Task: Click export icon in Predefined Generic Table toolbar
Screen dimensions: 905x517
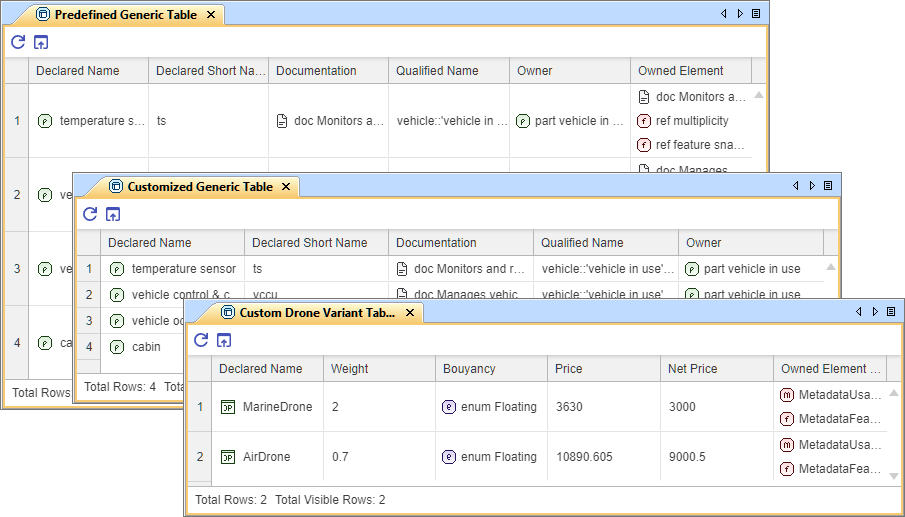Action: coord(41,42)
